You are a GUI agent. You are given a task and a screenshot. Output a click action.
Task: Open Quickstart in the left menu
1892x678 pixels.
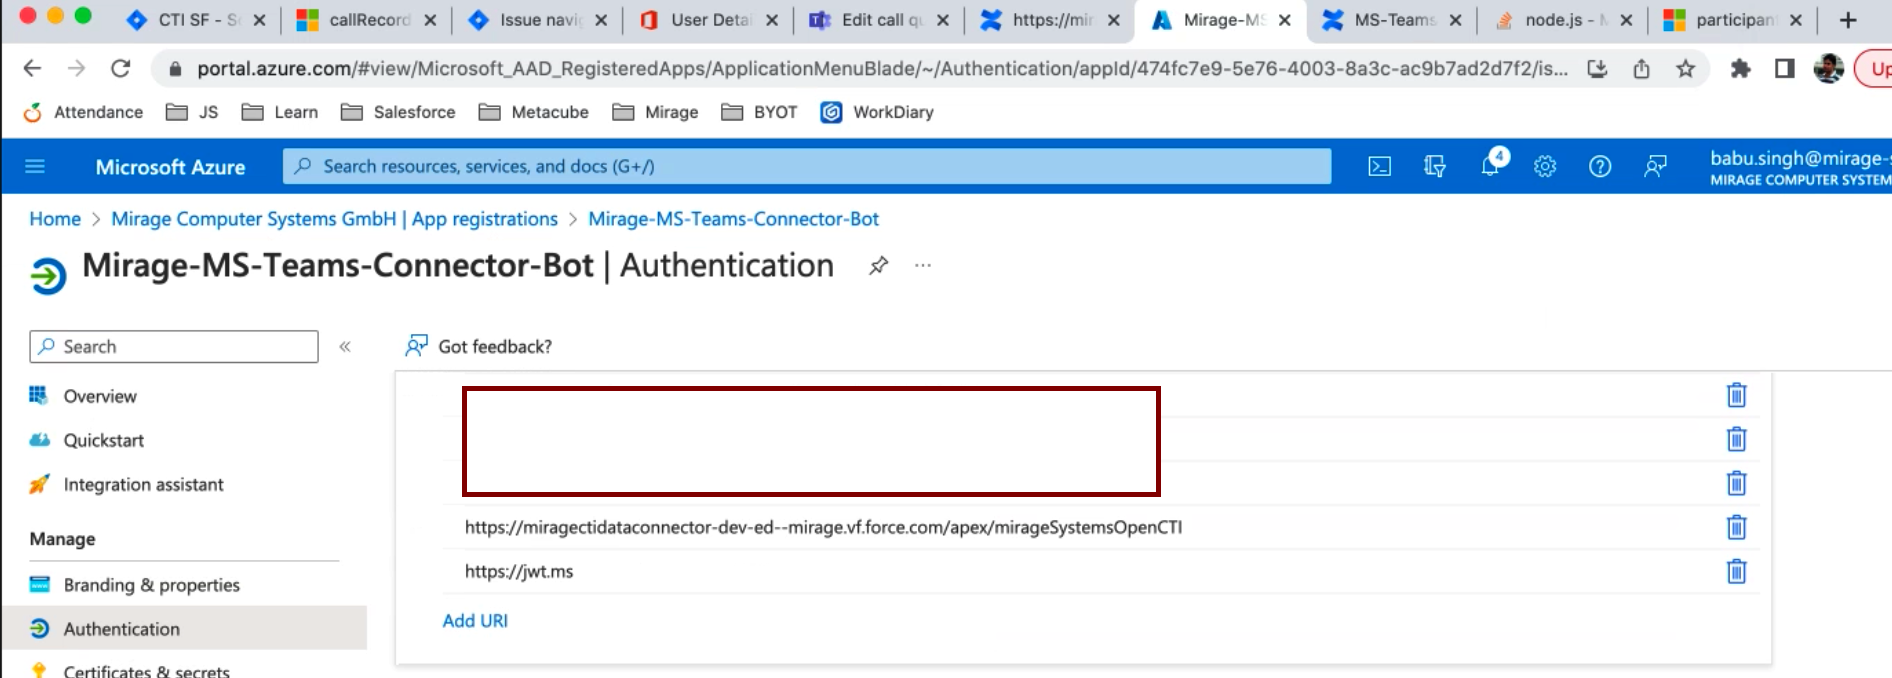(x=103, y=440)
